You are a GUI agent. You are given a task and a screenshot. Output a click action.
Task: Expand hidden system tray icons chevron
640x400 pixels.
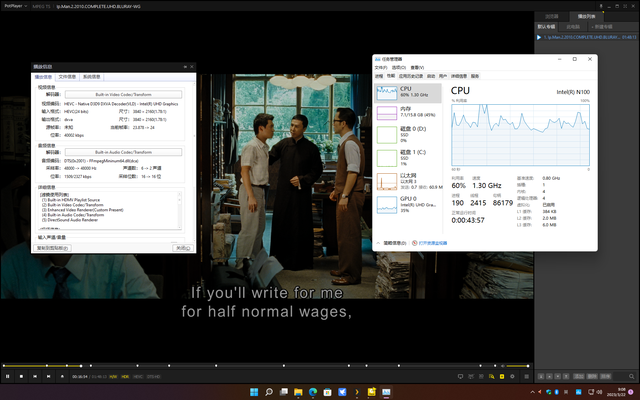pyautogui.click(x=532, y=392)
